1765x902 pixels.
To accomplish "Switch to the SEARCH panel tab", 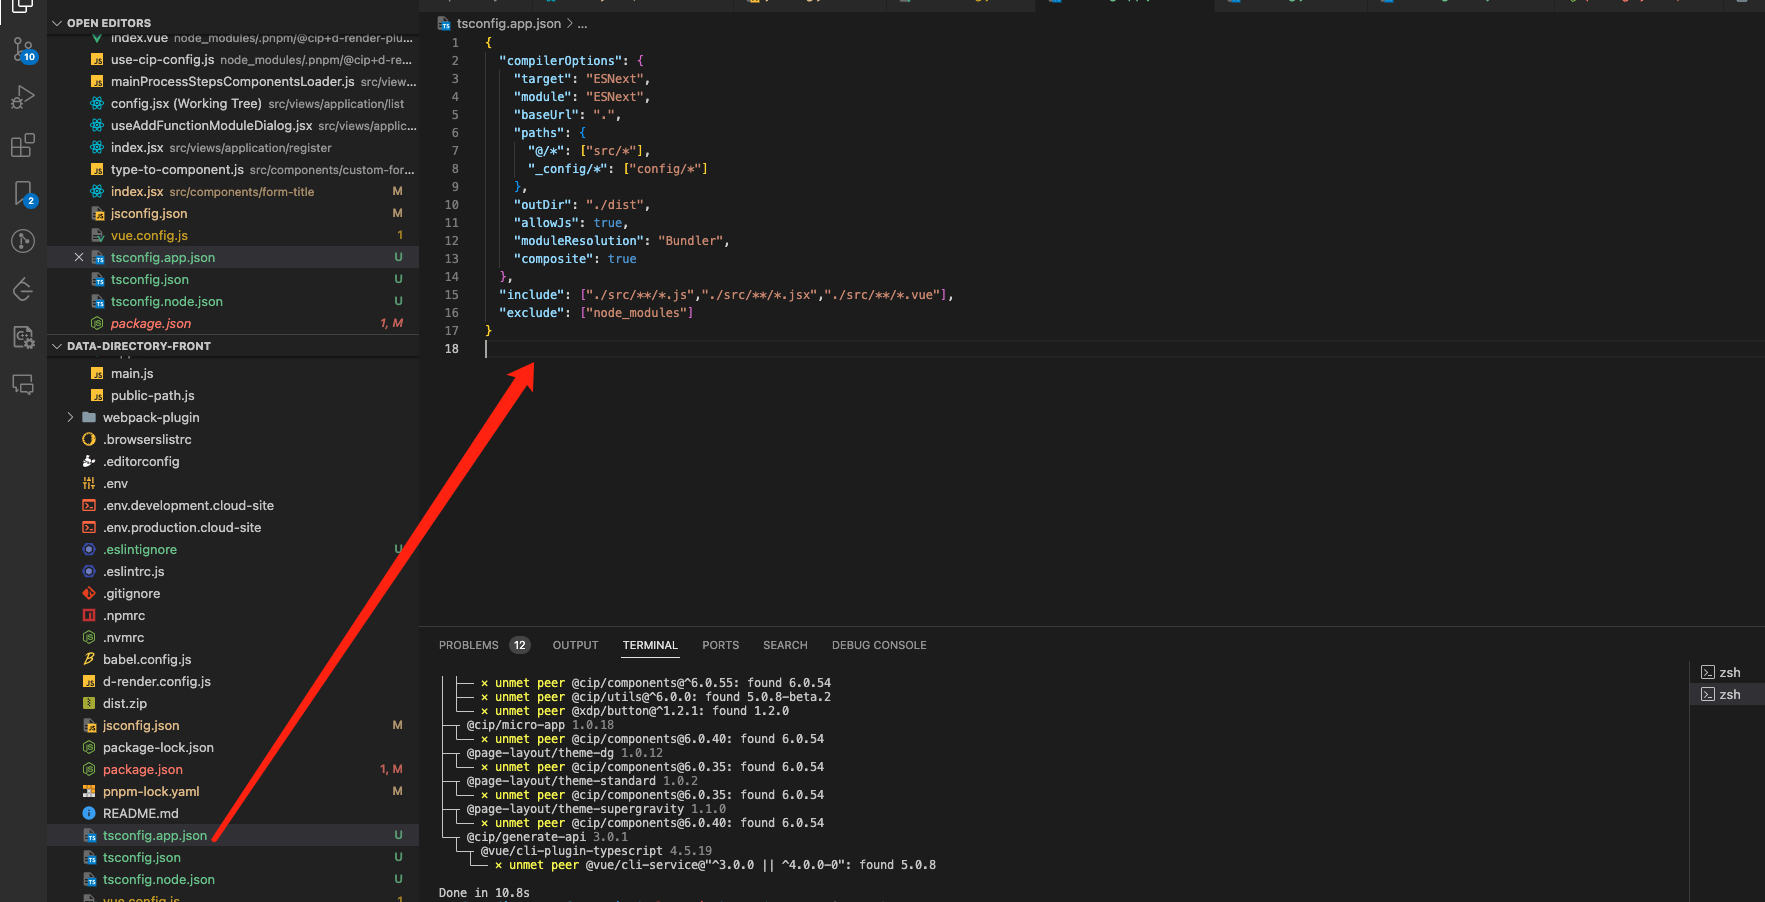I will click(785, 645).
